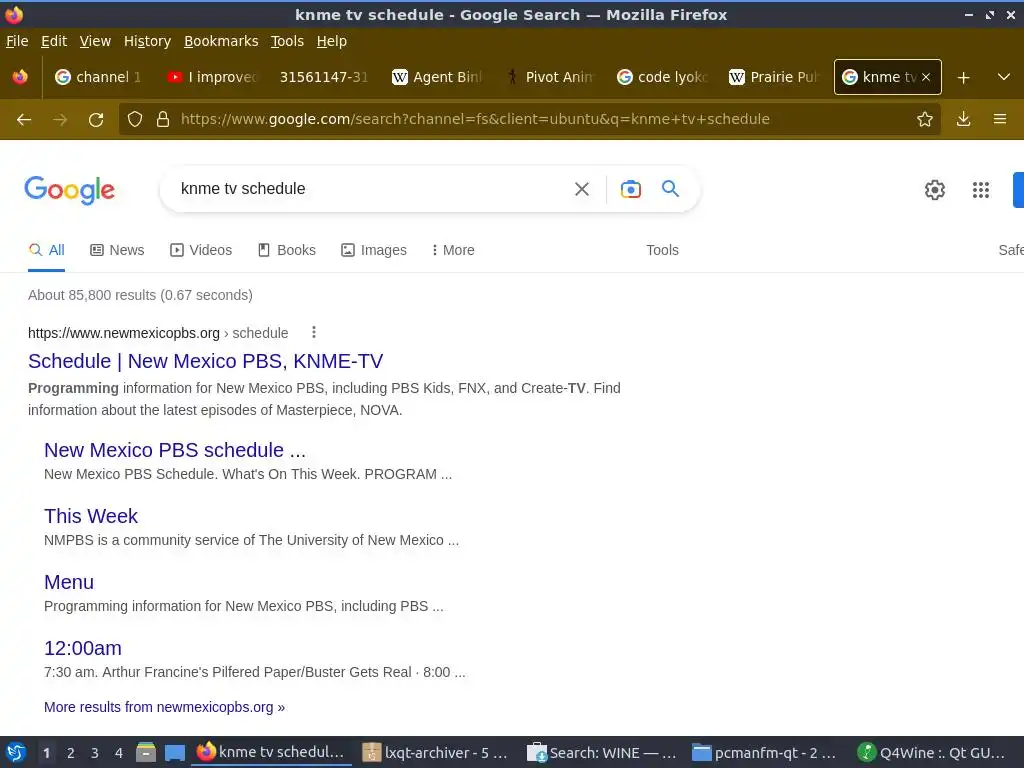Image resolution: width=1024 pixels, height=768 pixels.
Task: Open the File menu
Action: [17, 41]
